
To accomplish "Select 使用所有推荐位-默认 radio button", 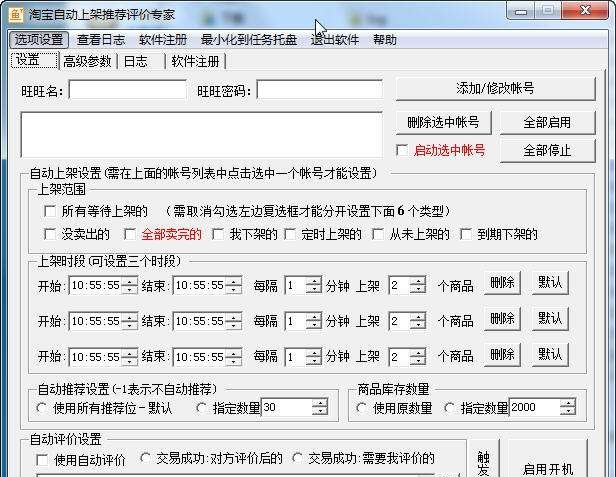I will pyautogui.click(x=41, y=408).
